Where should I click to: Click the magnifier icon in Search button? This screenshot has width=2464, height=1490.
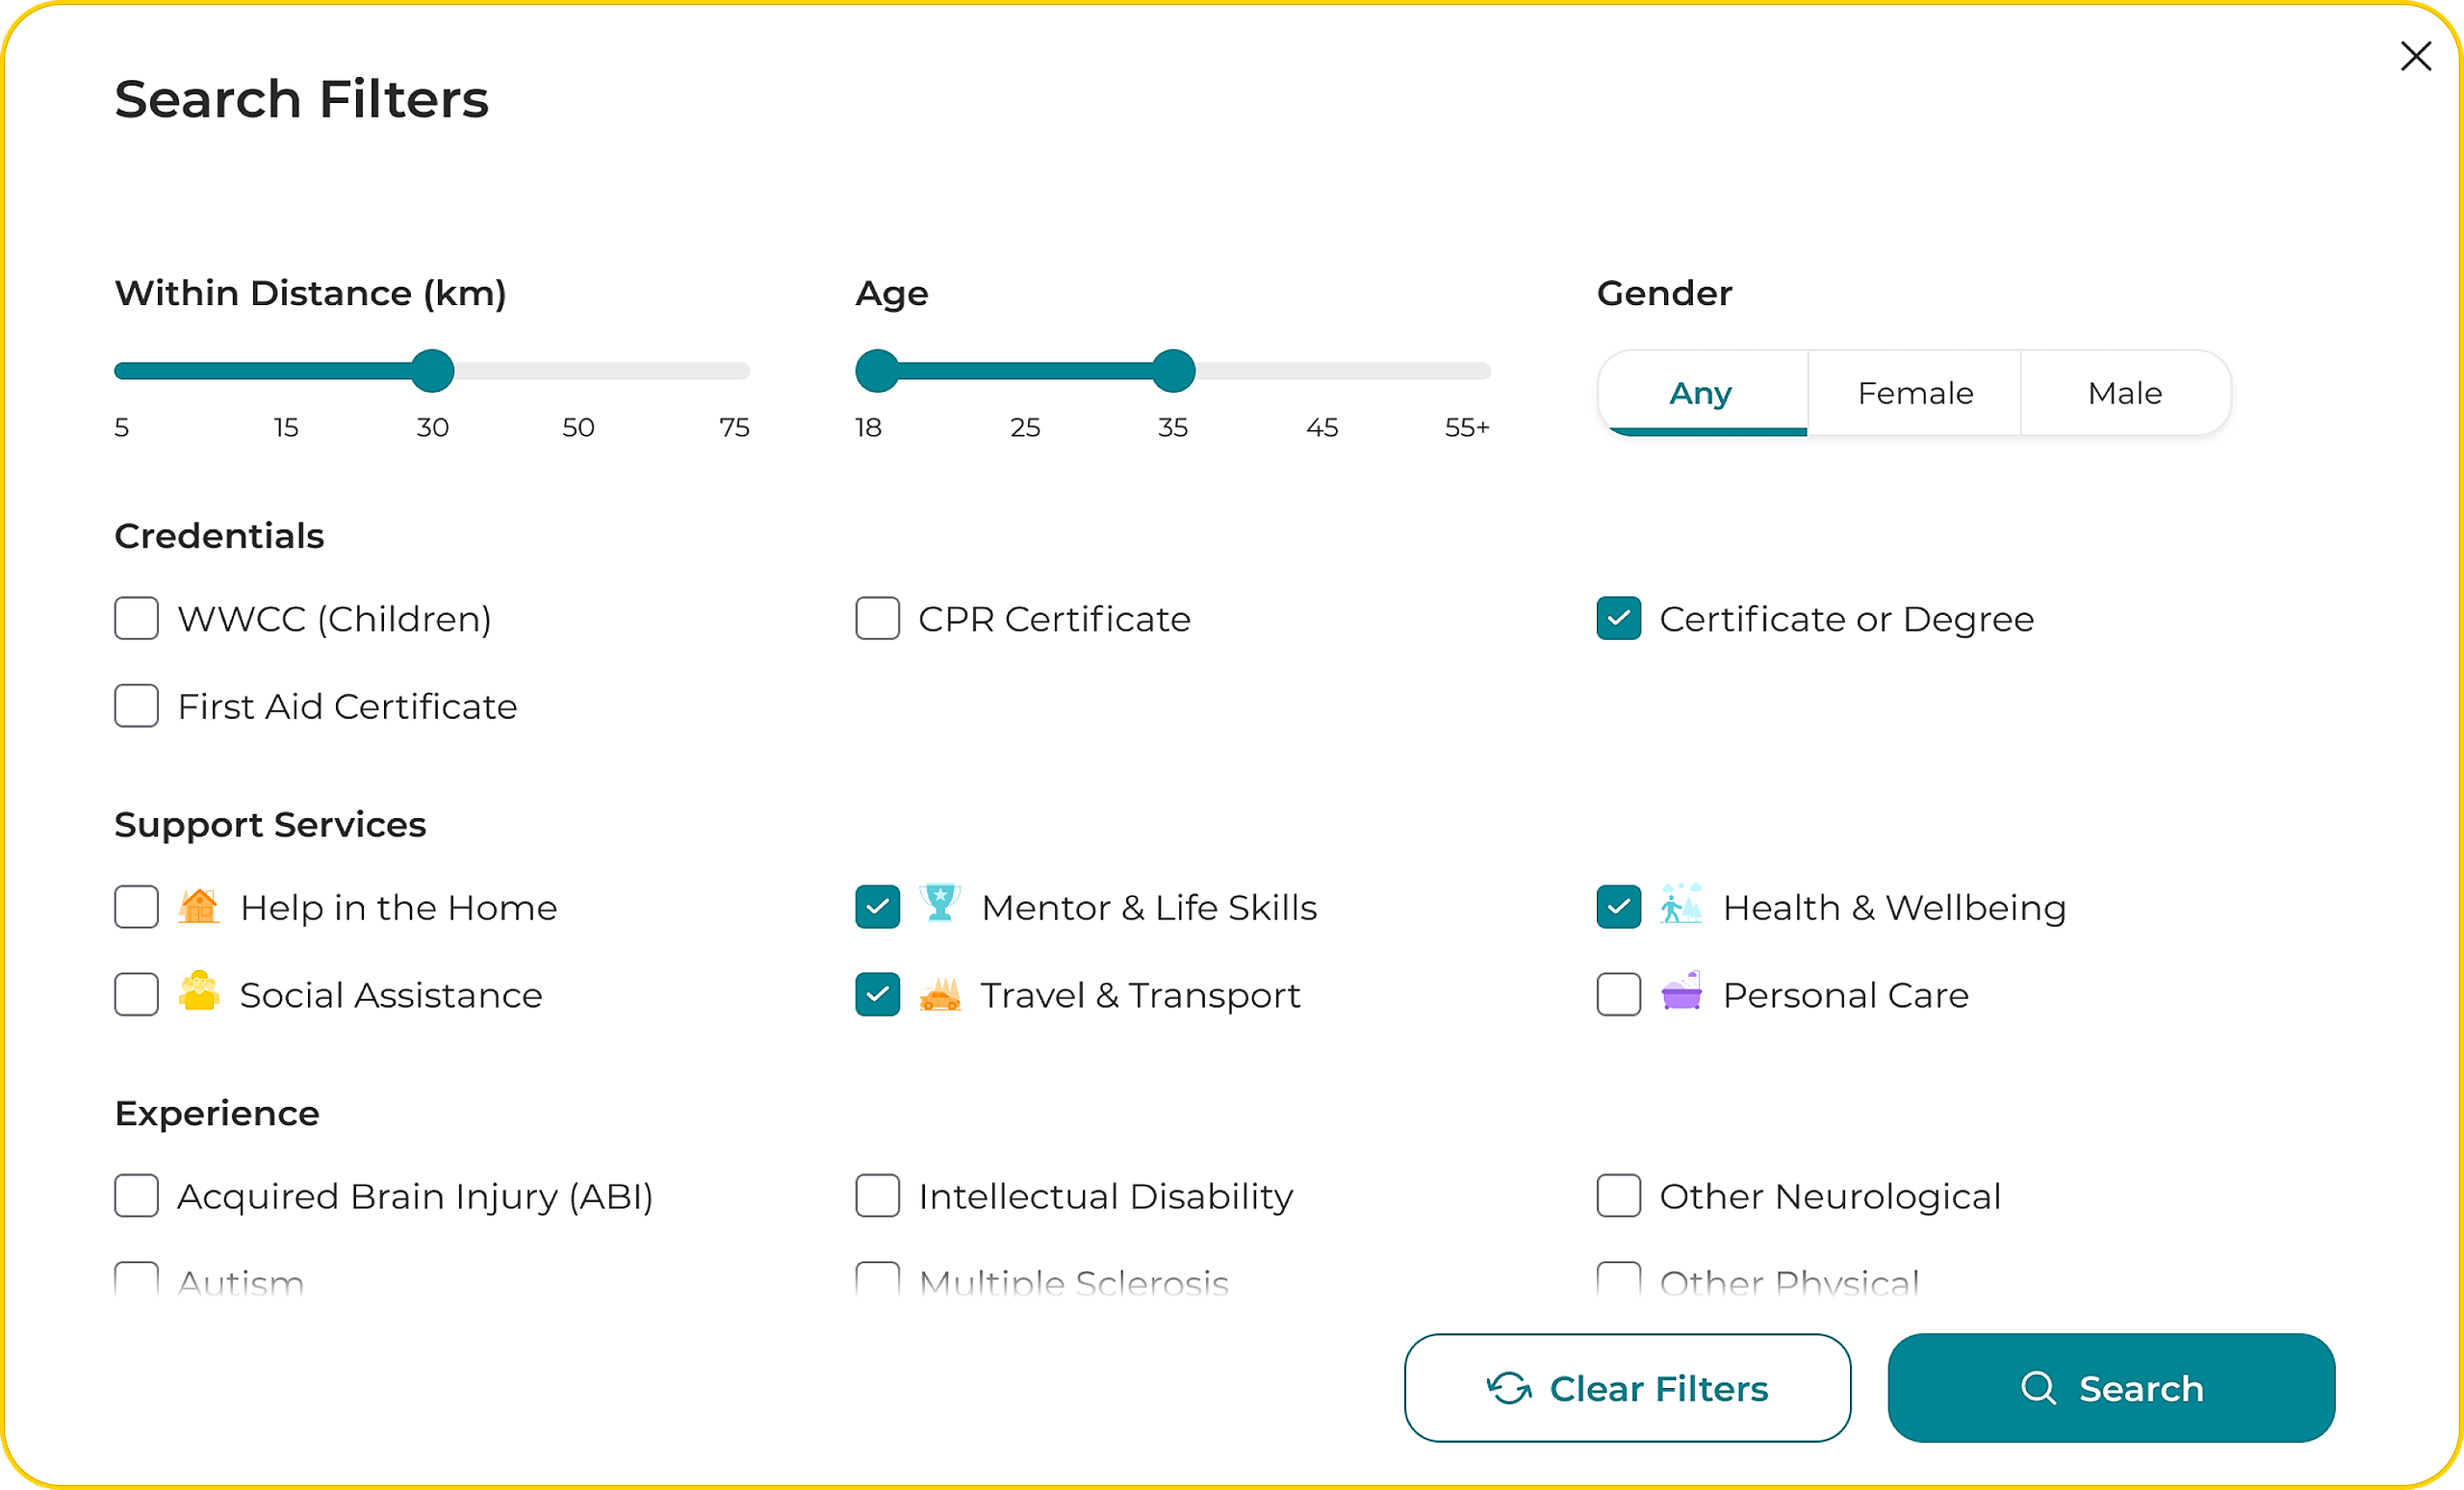point(2037,1388)
